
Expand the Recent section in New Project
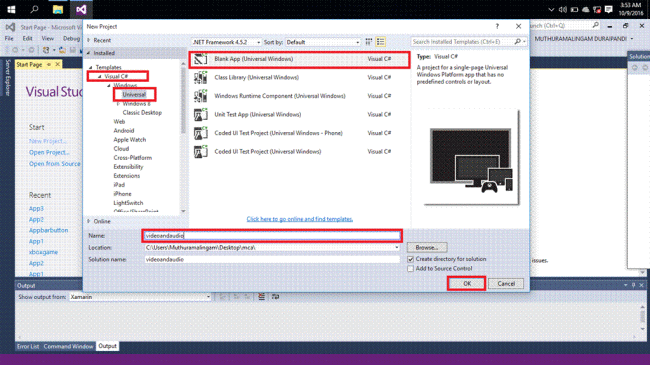coord(89,40)
